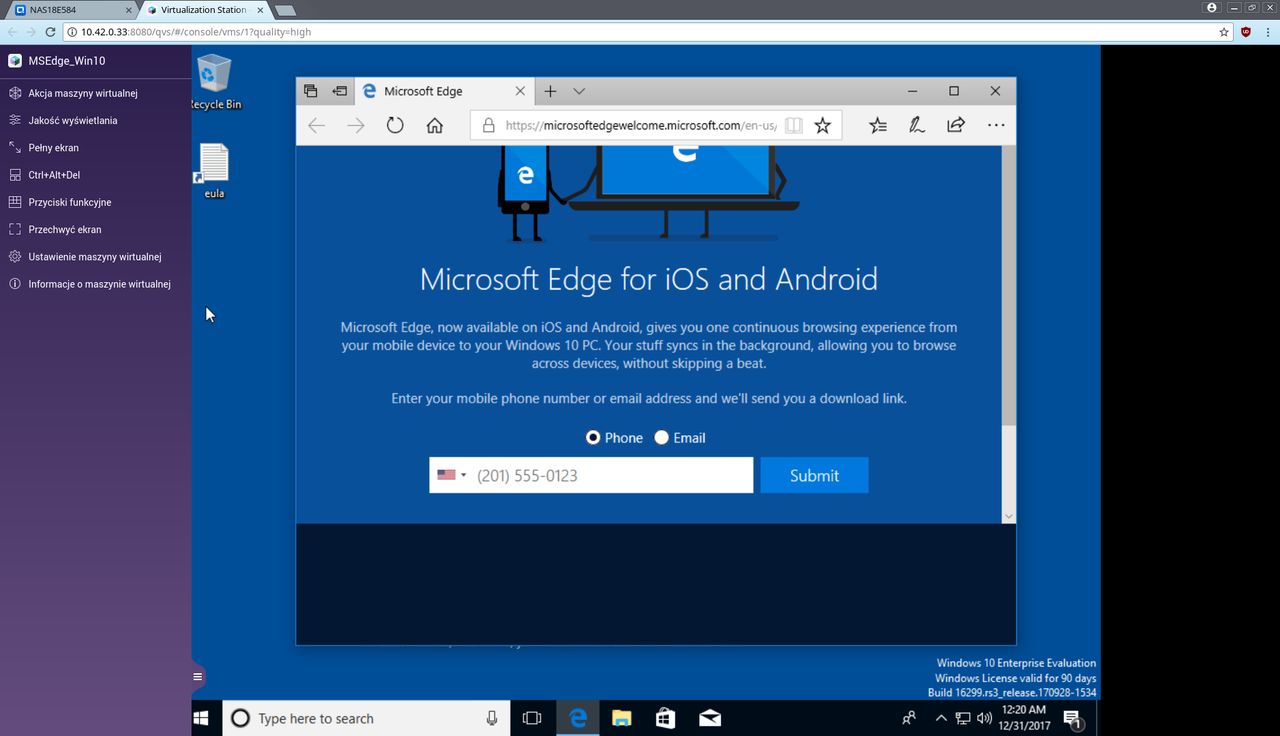The image size is (1280, 736).
Task: Click the Windows search box
Action: [366, 718]
